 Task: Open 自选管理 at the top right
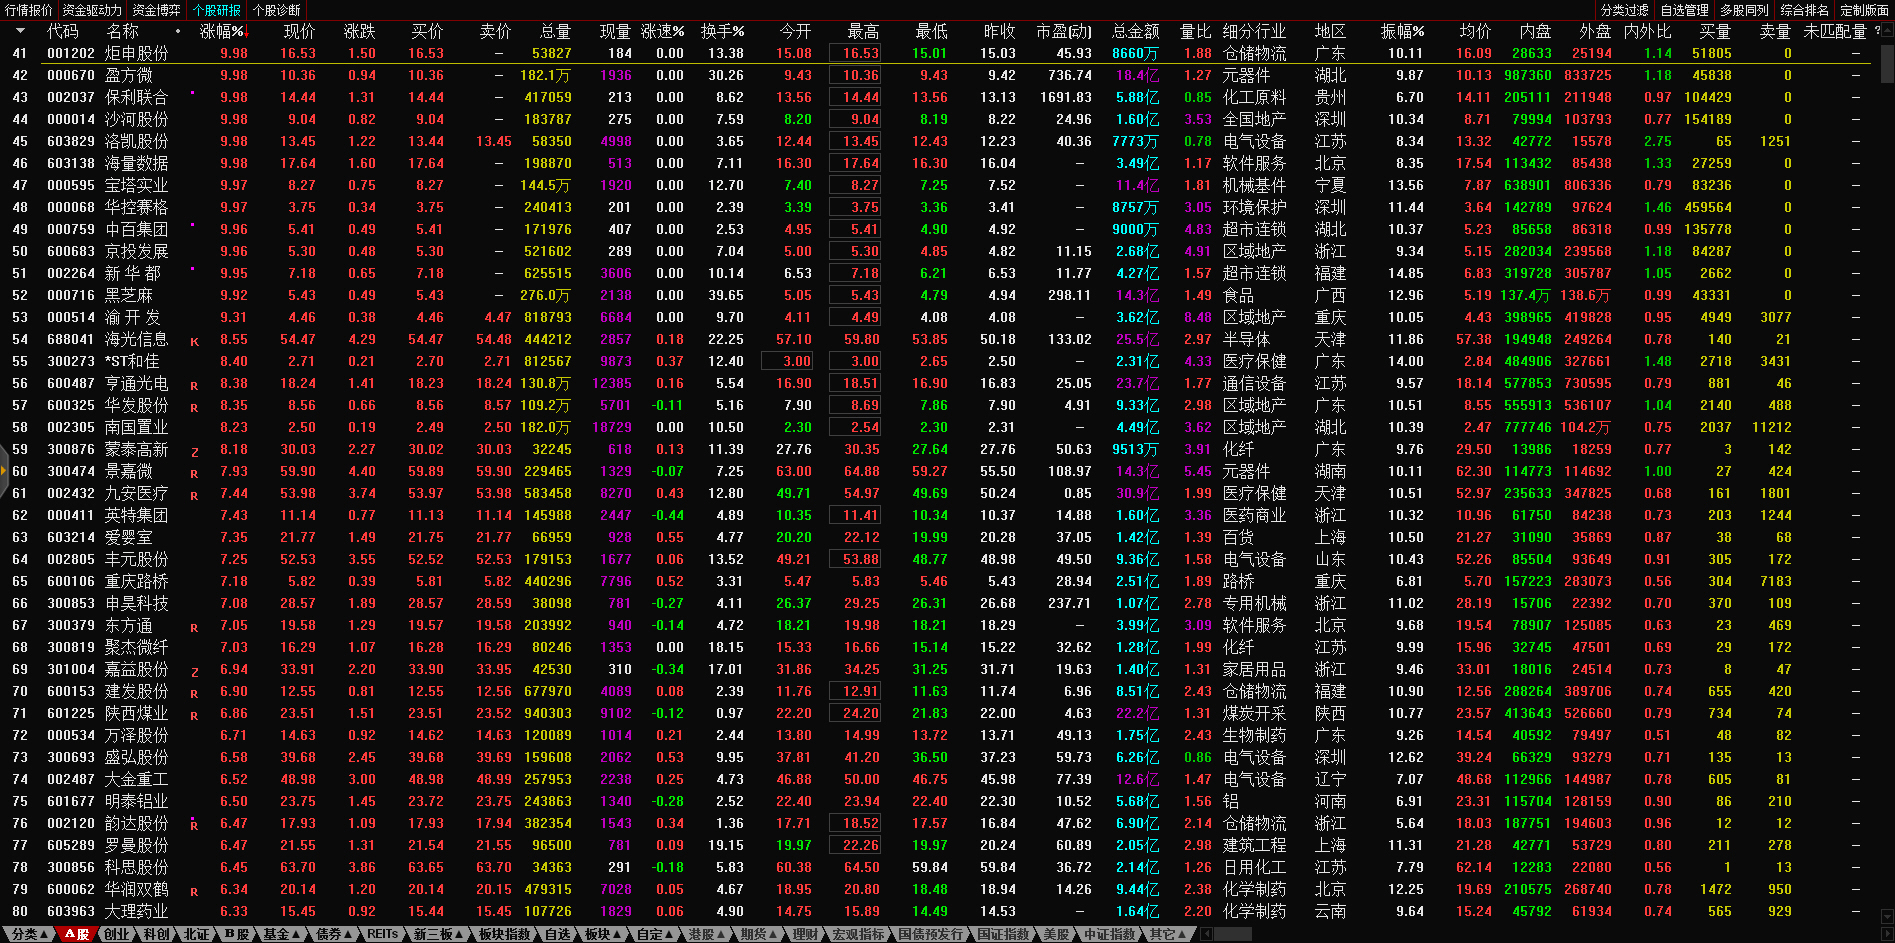click(1684, 10)
